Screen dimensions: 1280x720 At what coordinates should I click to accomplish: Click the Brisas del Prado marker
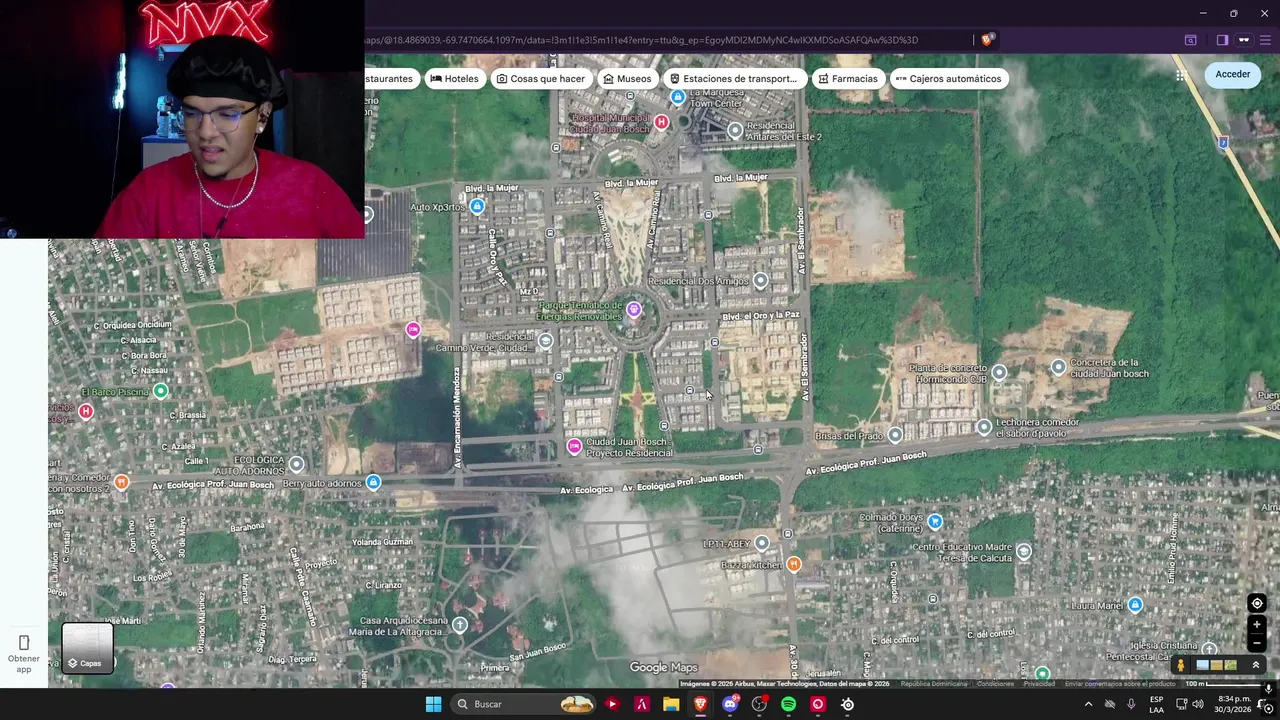[x=895, y=435]
